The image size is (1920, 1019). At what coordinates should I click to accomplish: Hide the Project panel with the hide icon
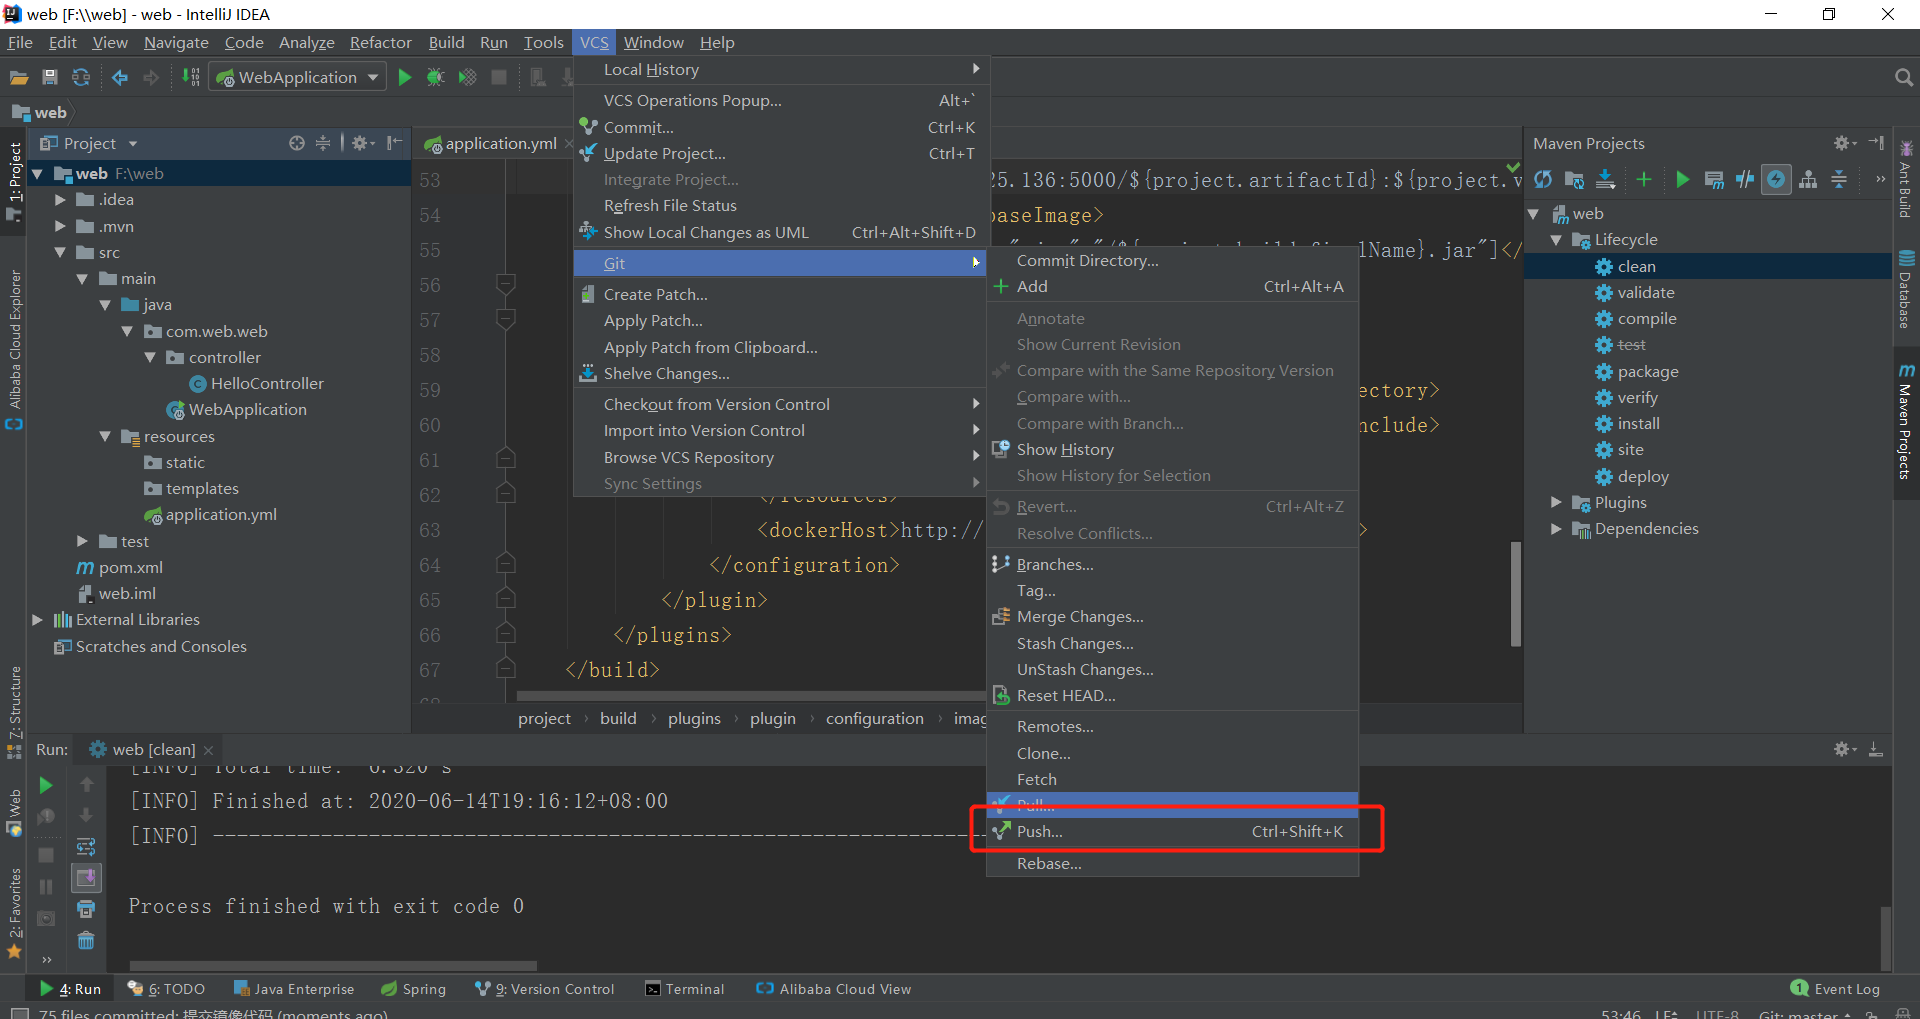[395, 143]
